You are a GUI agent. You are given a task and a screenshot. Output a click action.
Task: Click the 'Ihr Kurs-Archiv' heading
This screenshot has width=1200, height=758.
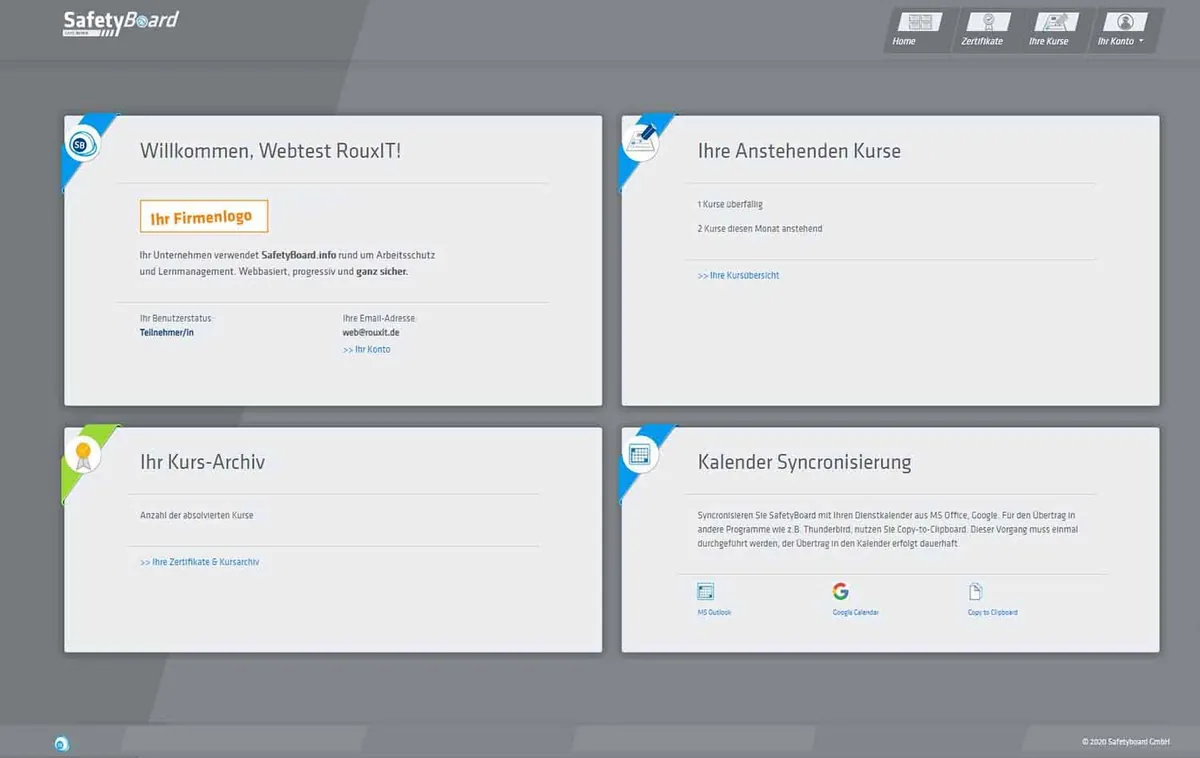(202, 462)
